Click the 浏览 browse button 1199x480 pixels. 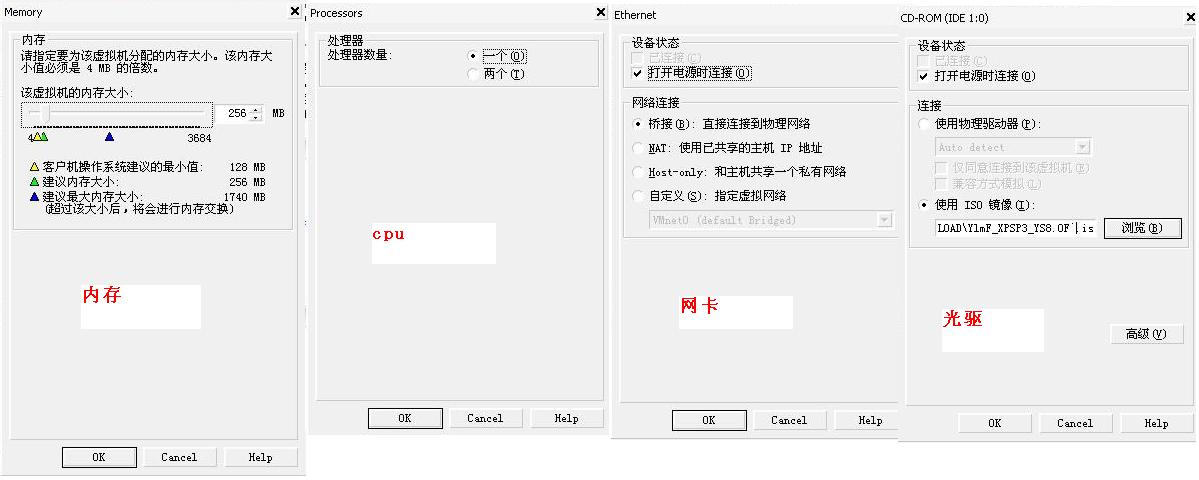coord(1142,228)
